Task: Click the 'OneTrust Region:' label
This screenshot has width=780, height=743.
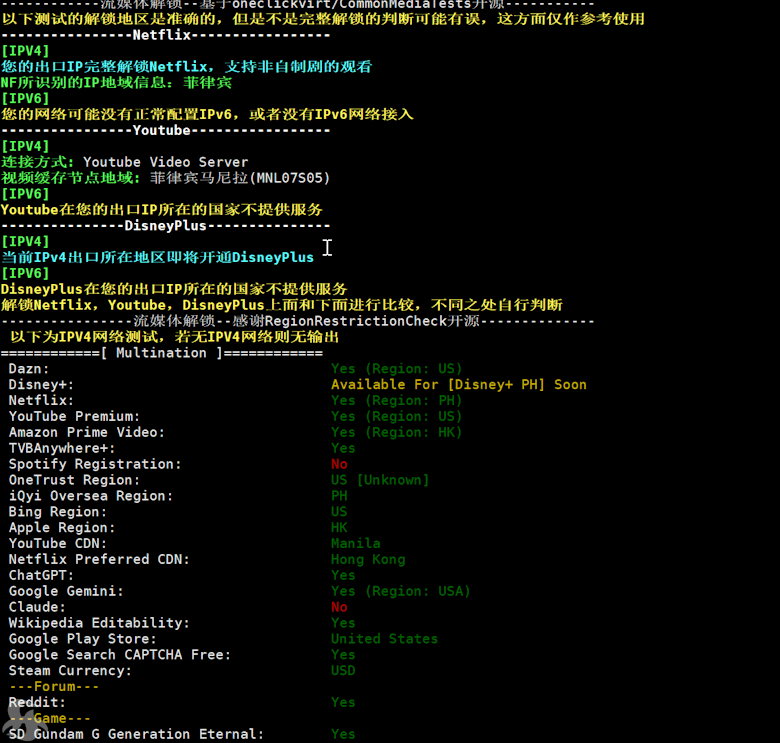Action: point(74,480)
